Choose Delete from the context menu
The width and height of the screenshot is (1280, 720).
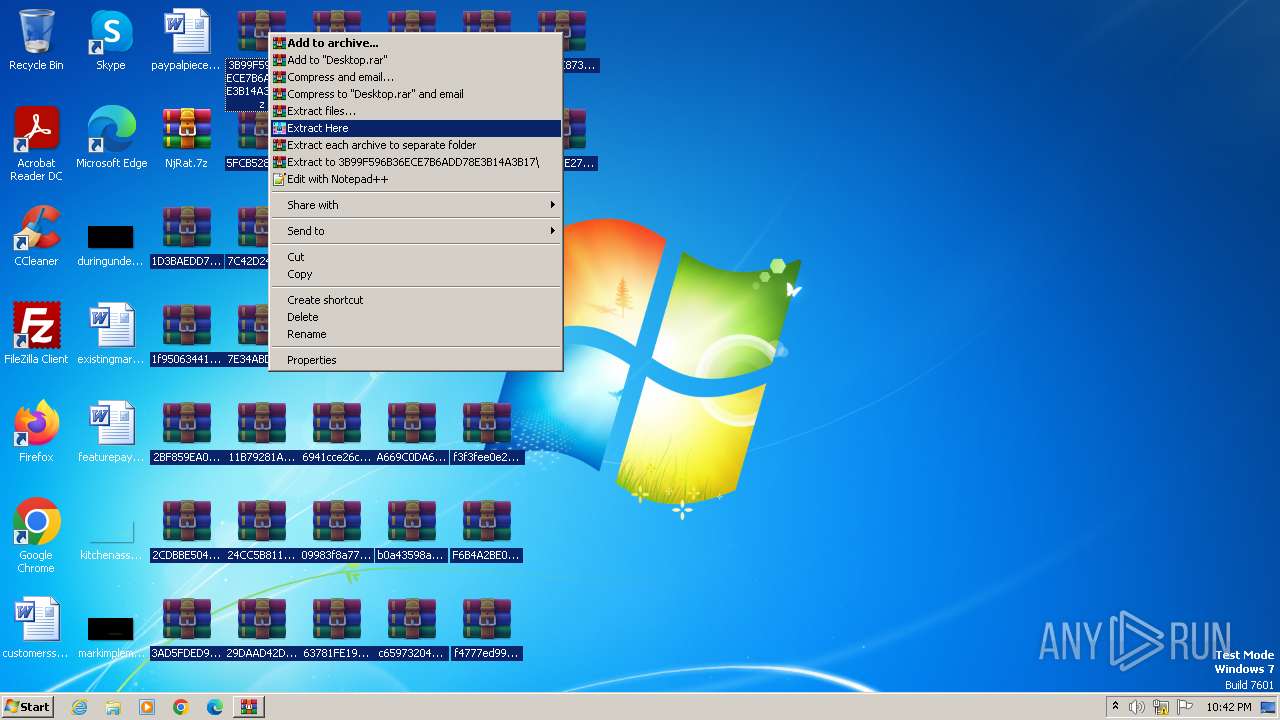[416, 317]
